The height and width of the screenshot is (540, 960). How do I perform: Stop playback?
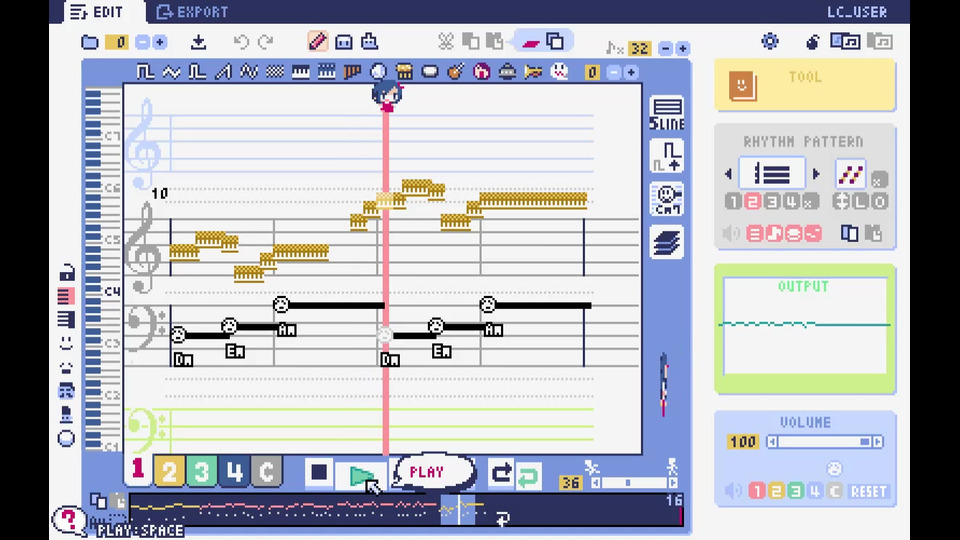[x=319, y=473]
